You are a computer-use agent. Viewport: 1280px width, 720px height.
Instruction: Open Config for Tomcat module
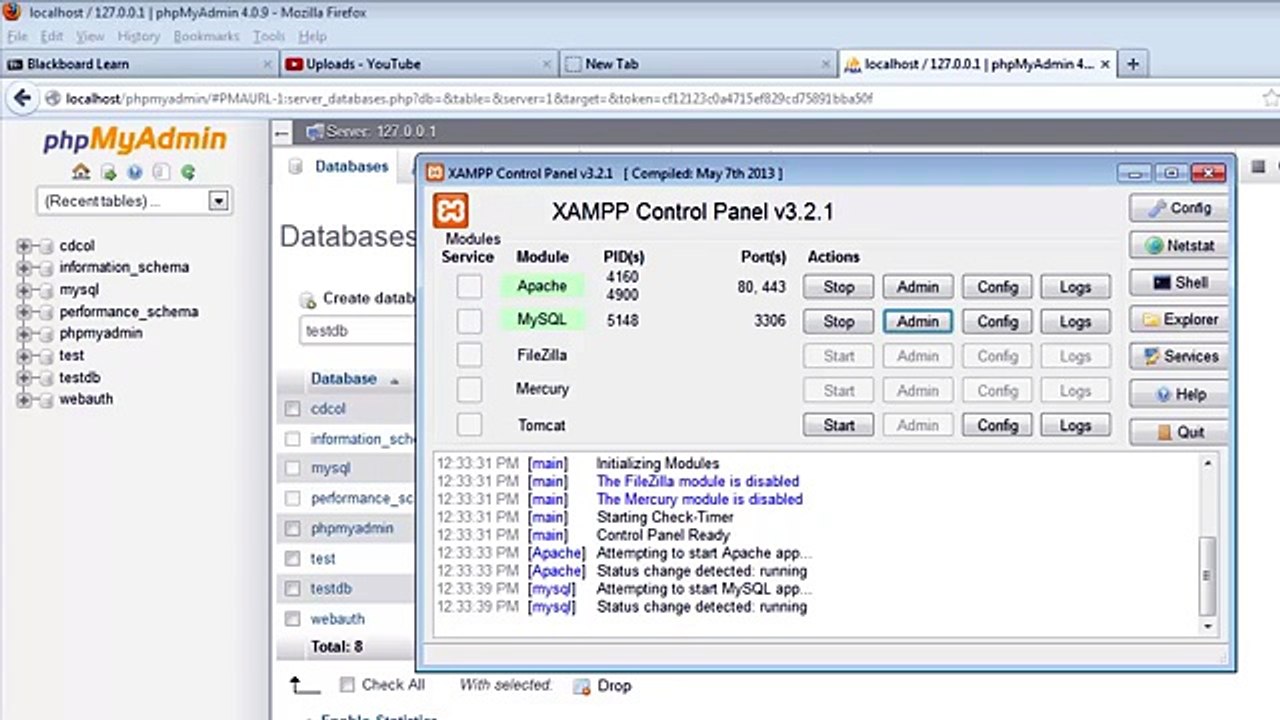[x=997, y=425]
